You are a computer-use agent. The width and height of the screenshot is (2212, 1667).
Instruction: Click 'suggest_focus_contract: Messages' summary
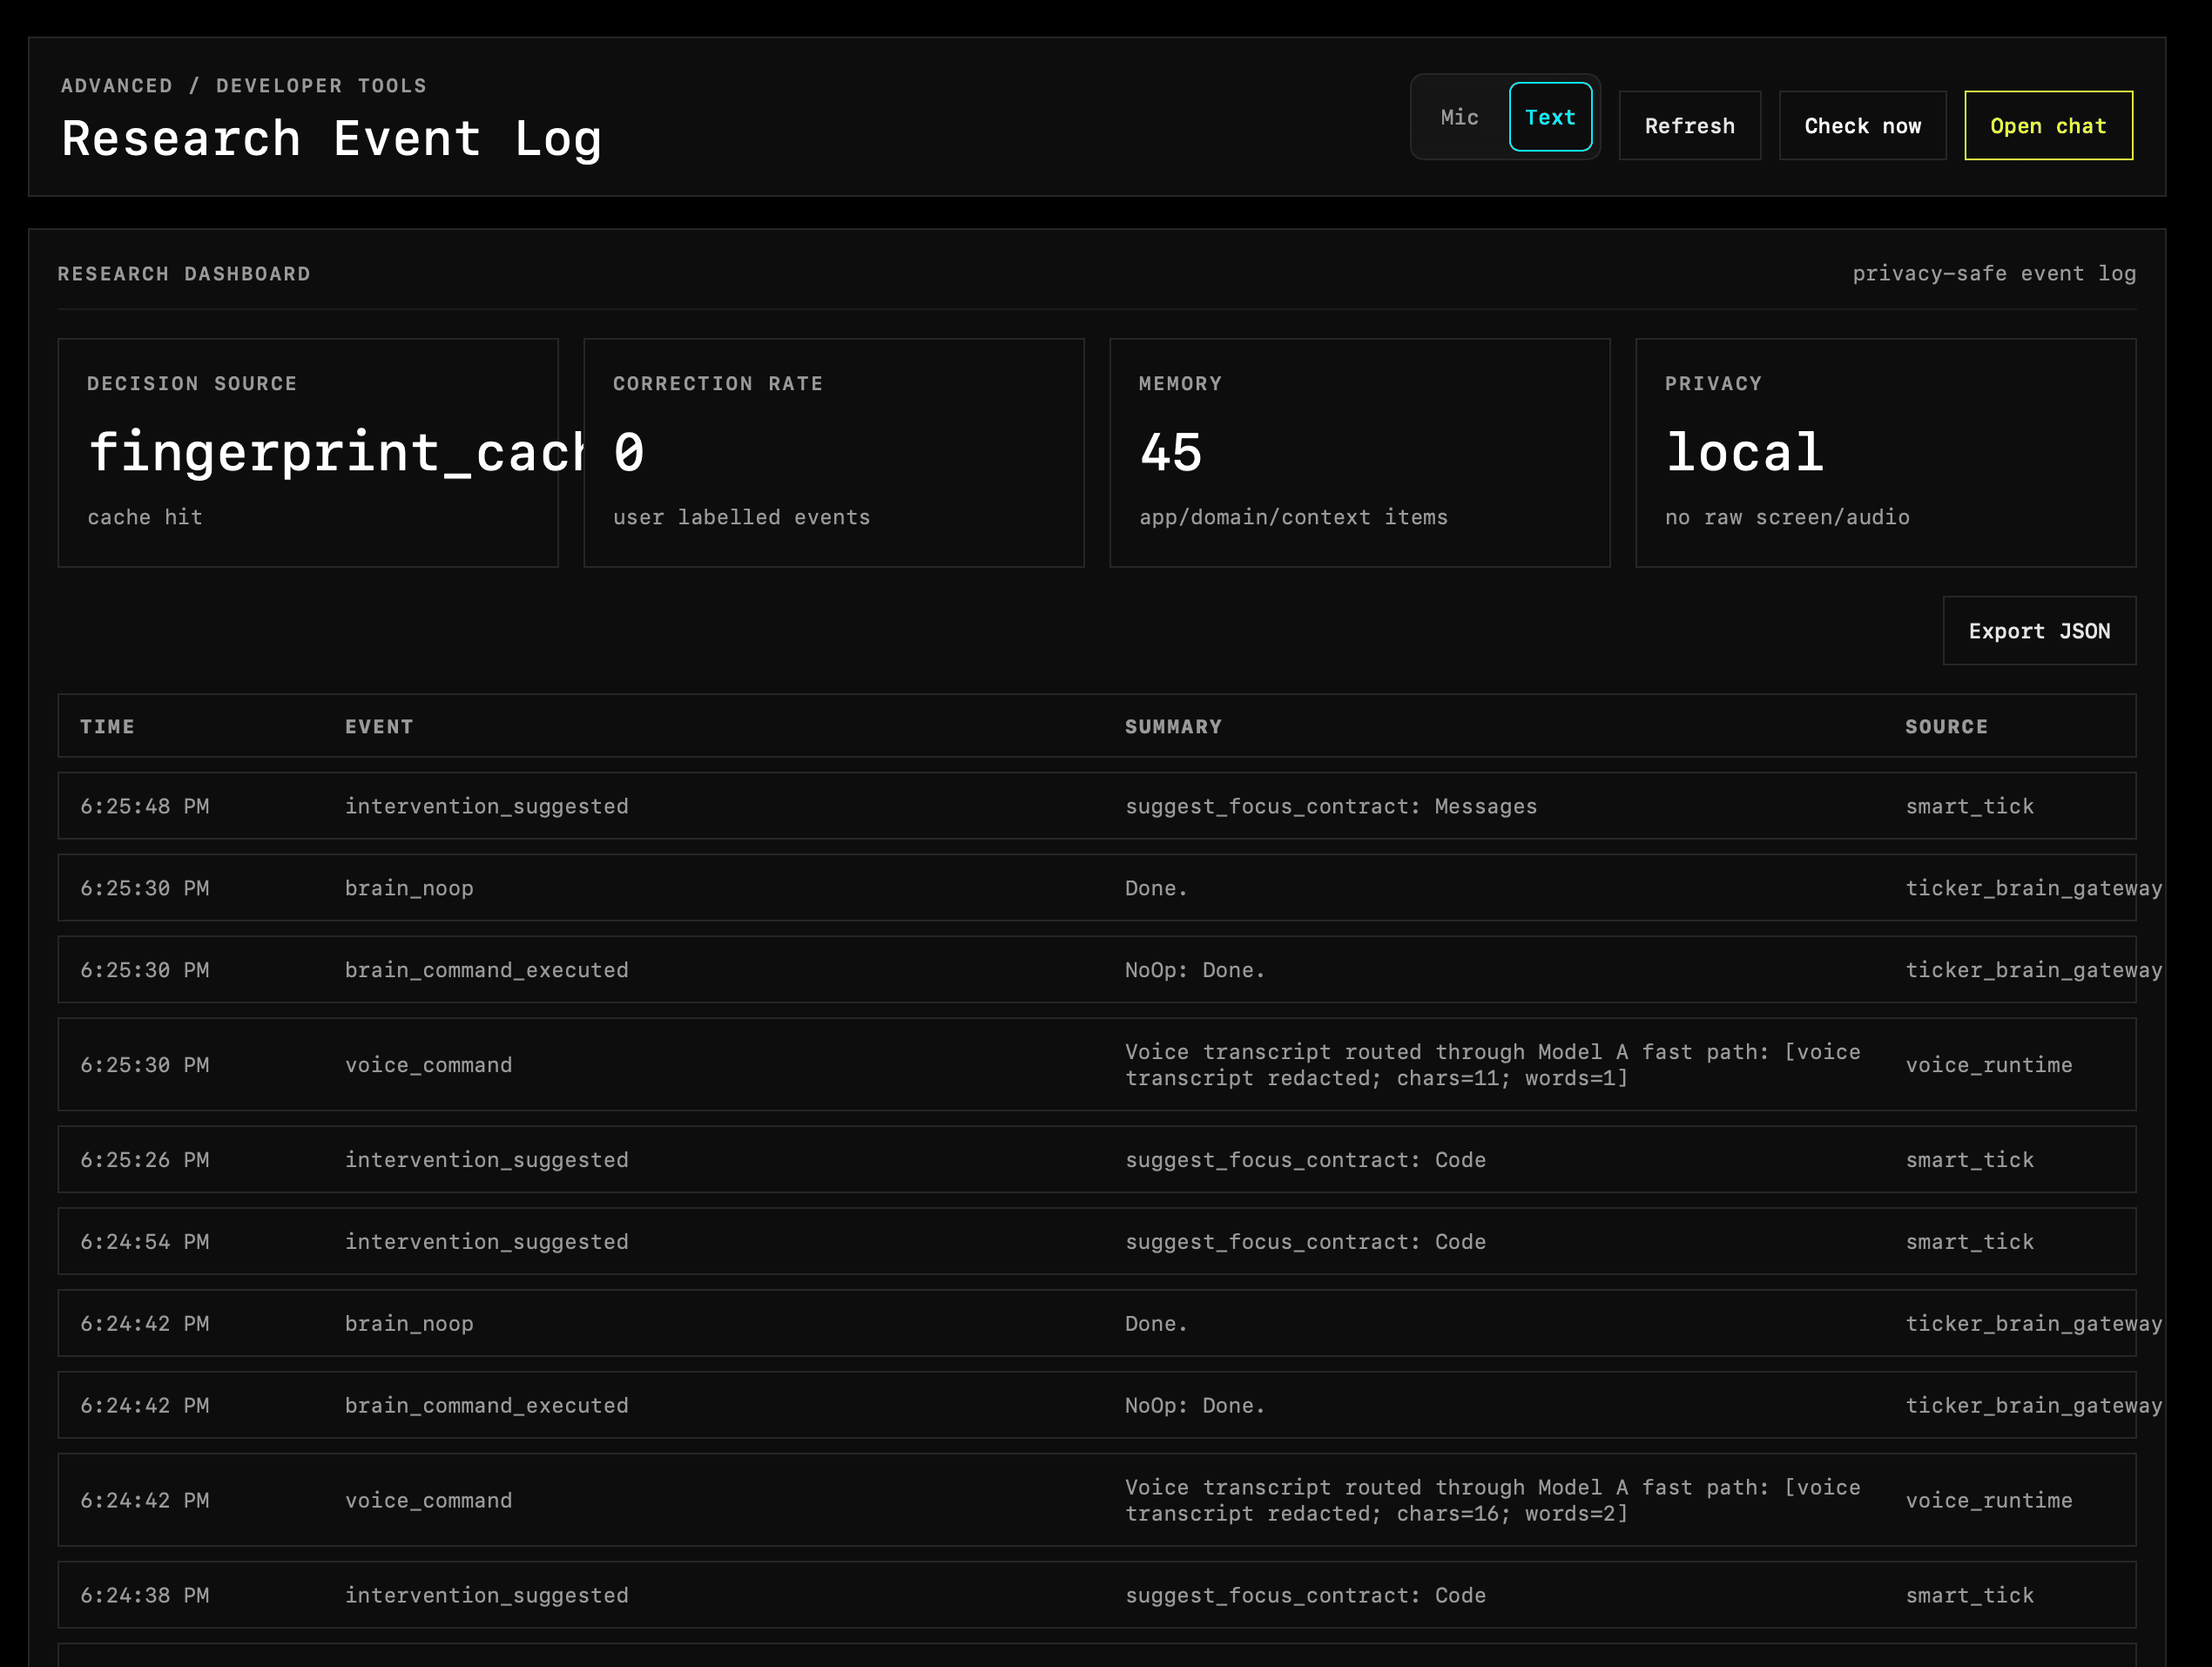click(x=1331, y=806)
